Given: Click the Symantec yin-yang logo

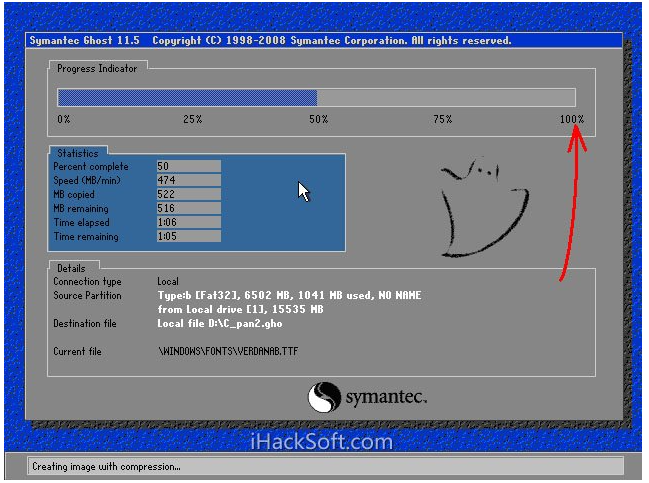Looking at the screenshot, I should pyautogui.click(x=324, y=397).
